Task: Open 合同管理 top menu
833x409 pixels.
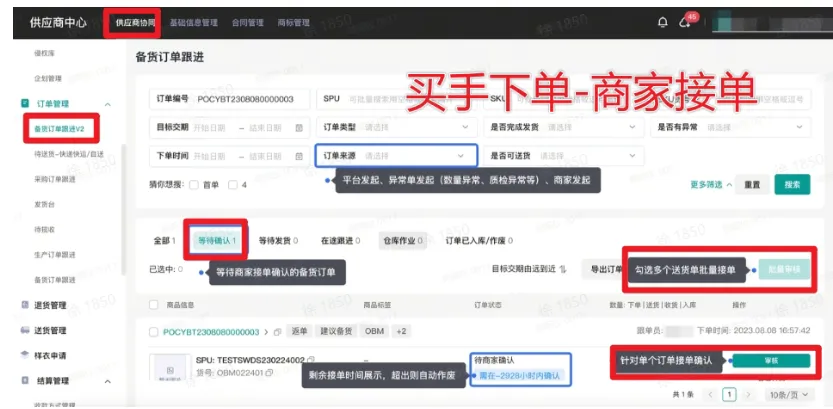Action: 248,23
